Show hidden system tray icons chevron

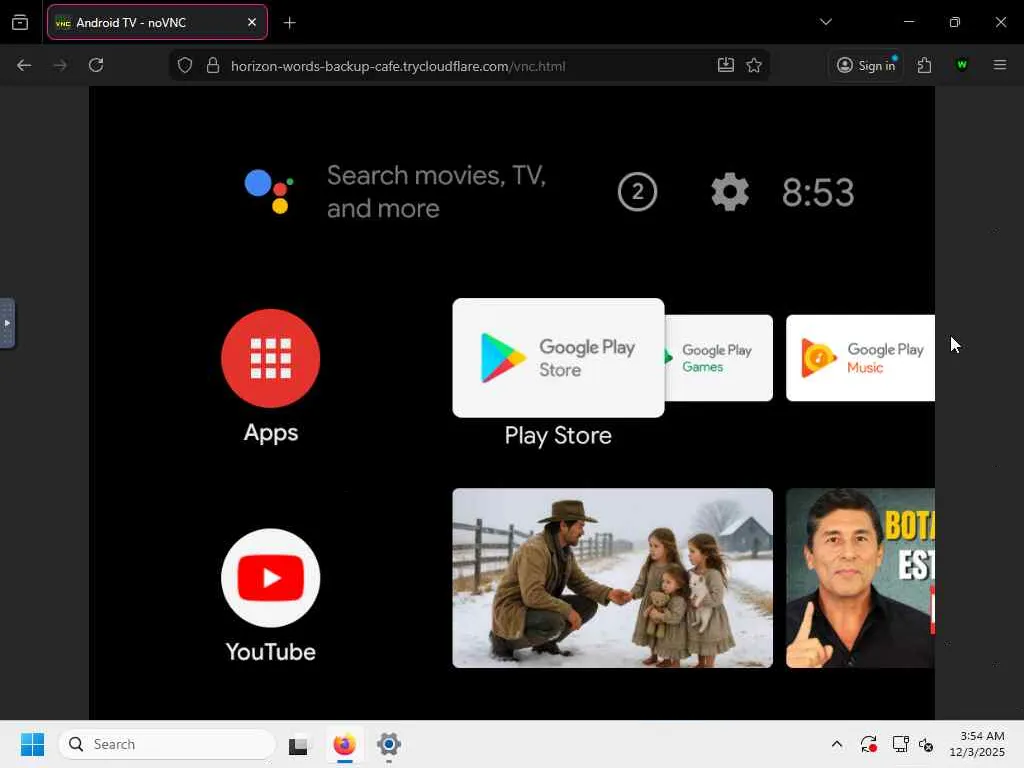click(x=837, y=744)
